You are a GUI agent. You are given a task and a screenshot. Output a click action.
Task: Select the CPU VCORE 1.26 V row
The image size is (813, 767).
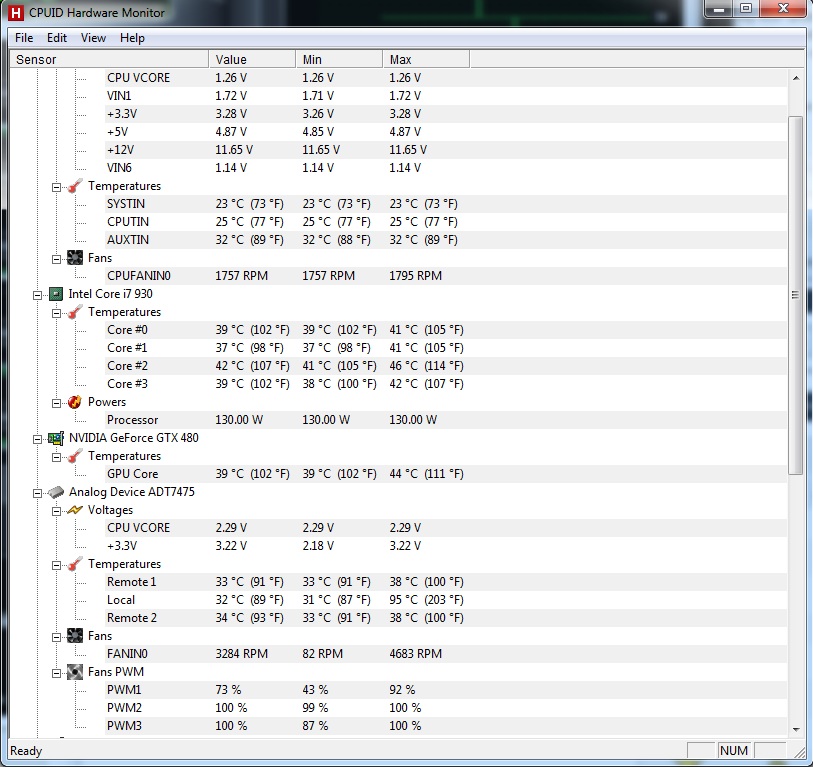coord(446,78)
